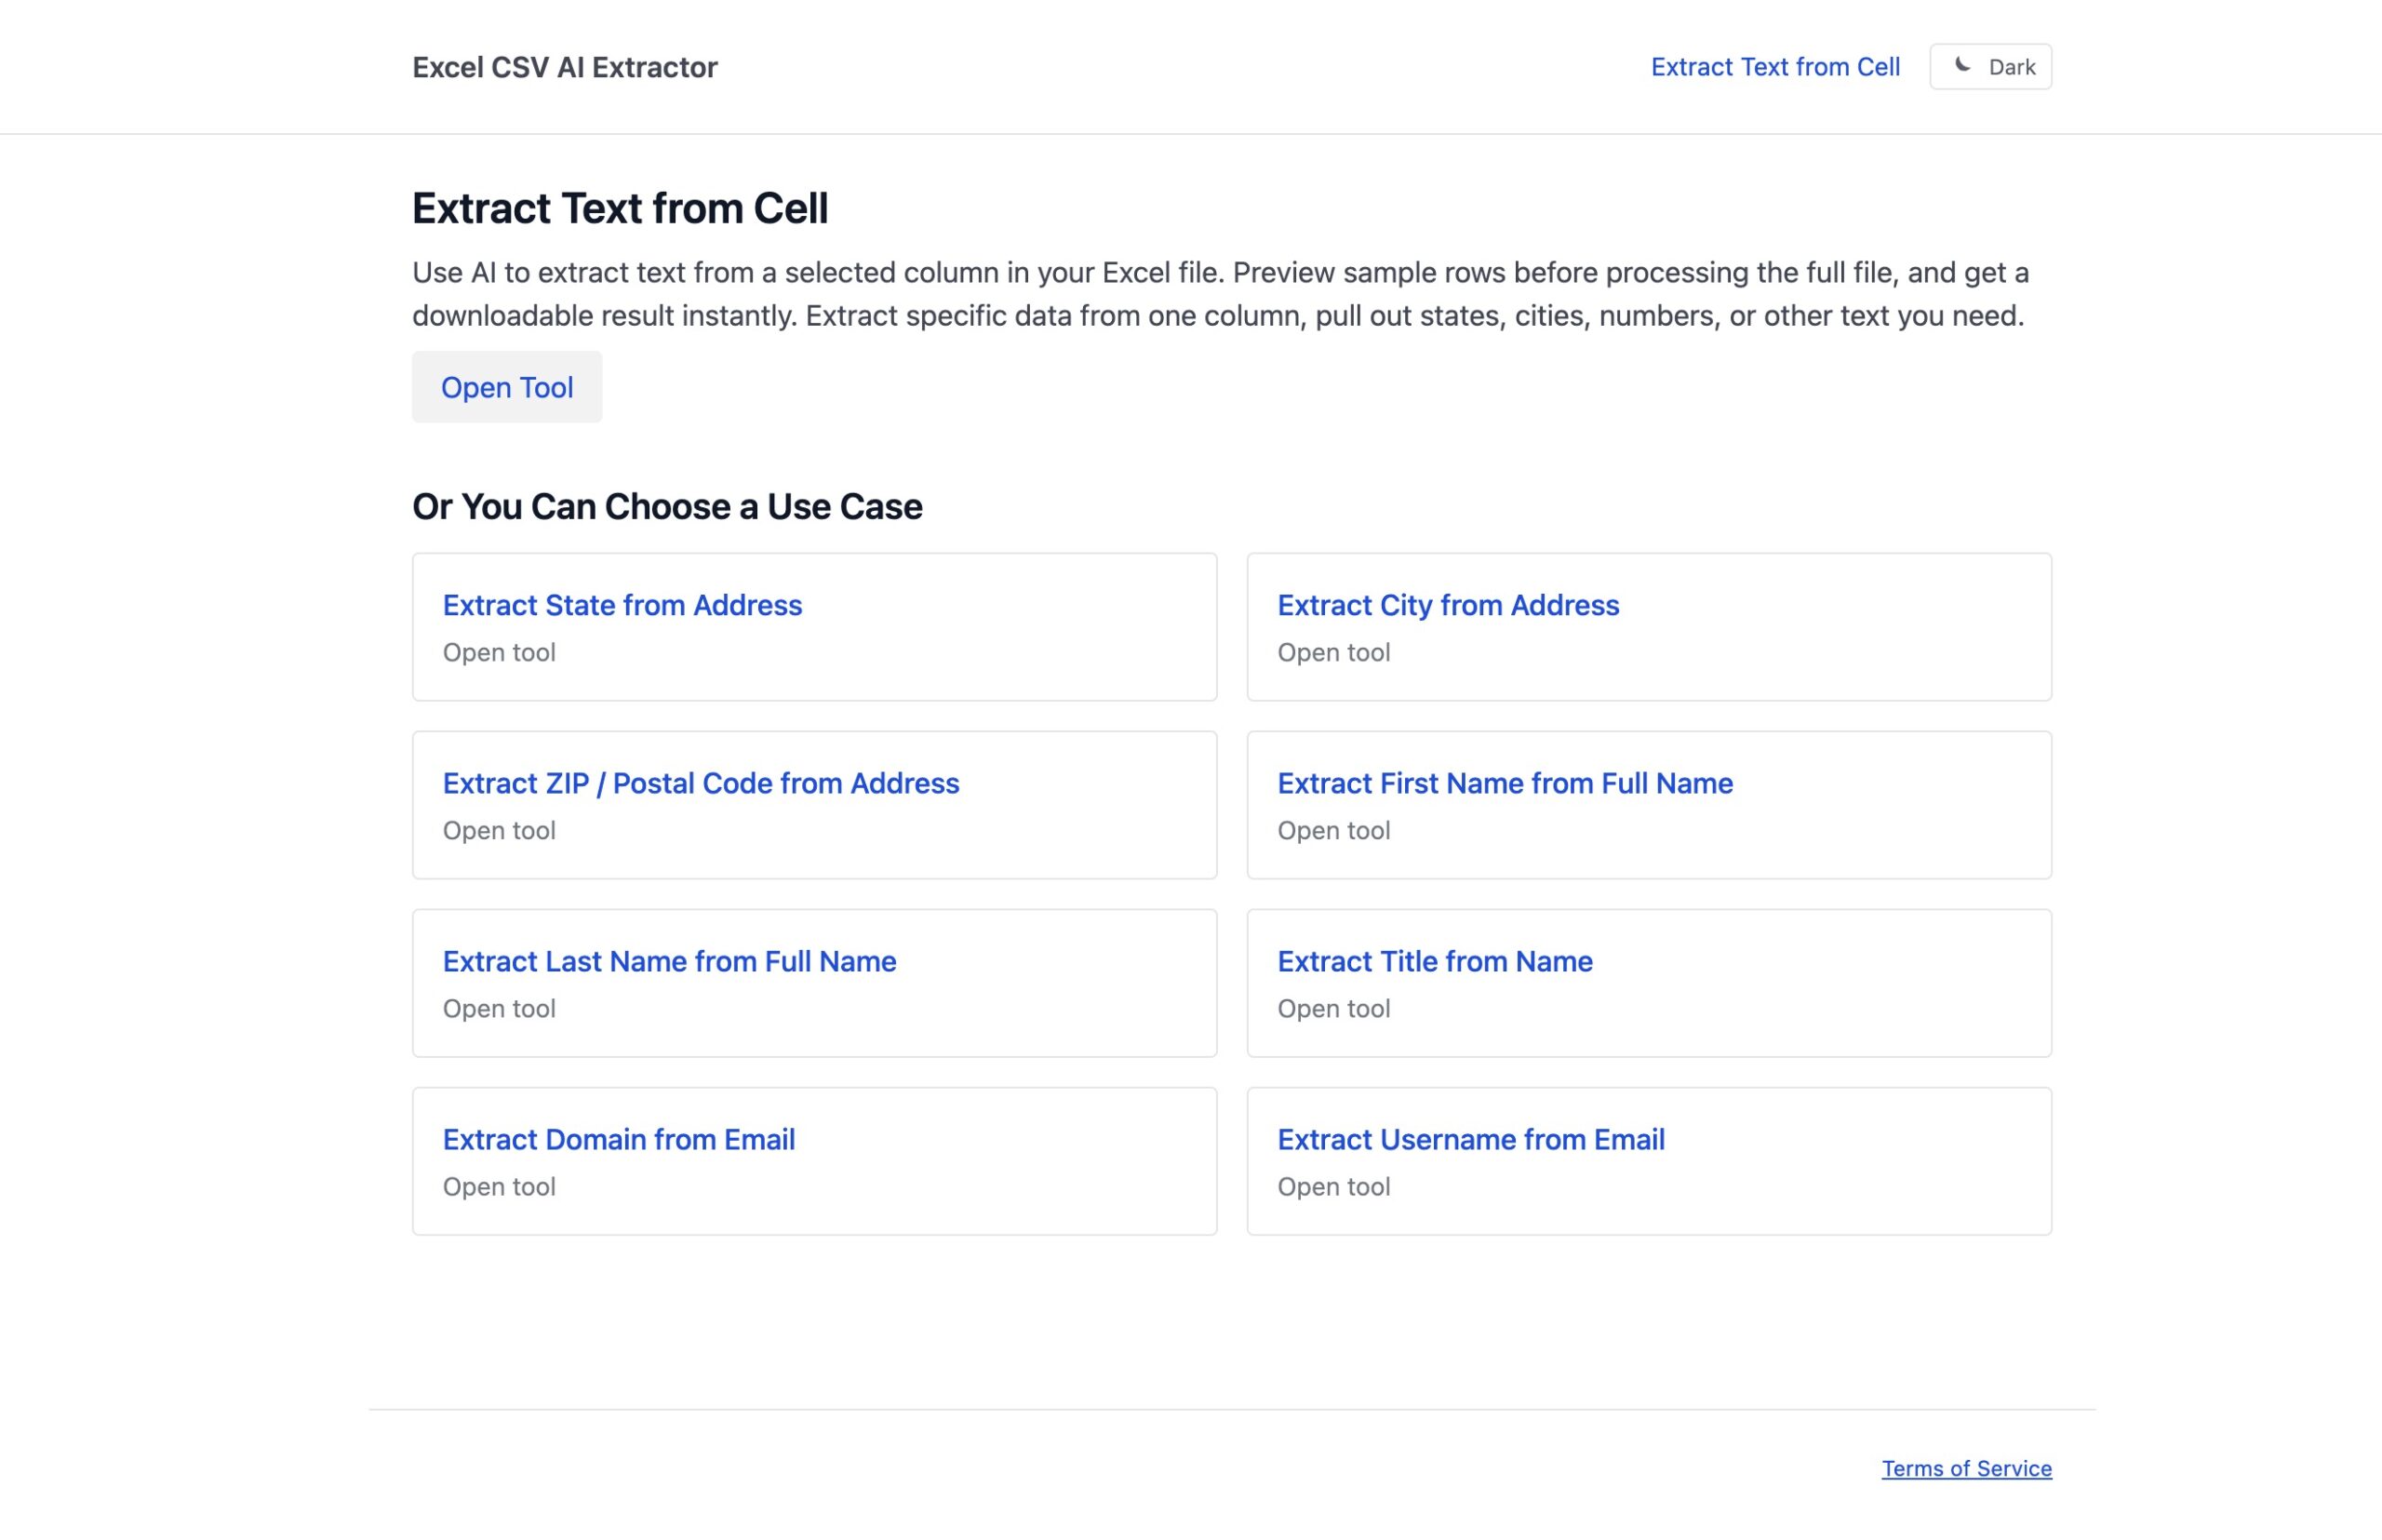The image size is (2382, 1540).
Task: Click 'Open tool' under Extract Last Name card
Action: [x=499, y=1008]
